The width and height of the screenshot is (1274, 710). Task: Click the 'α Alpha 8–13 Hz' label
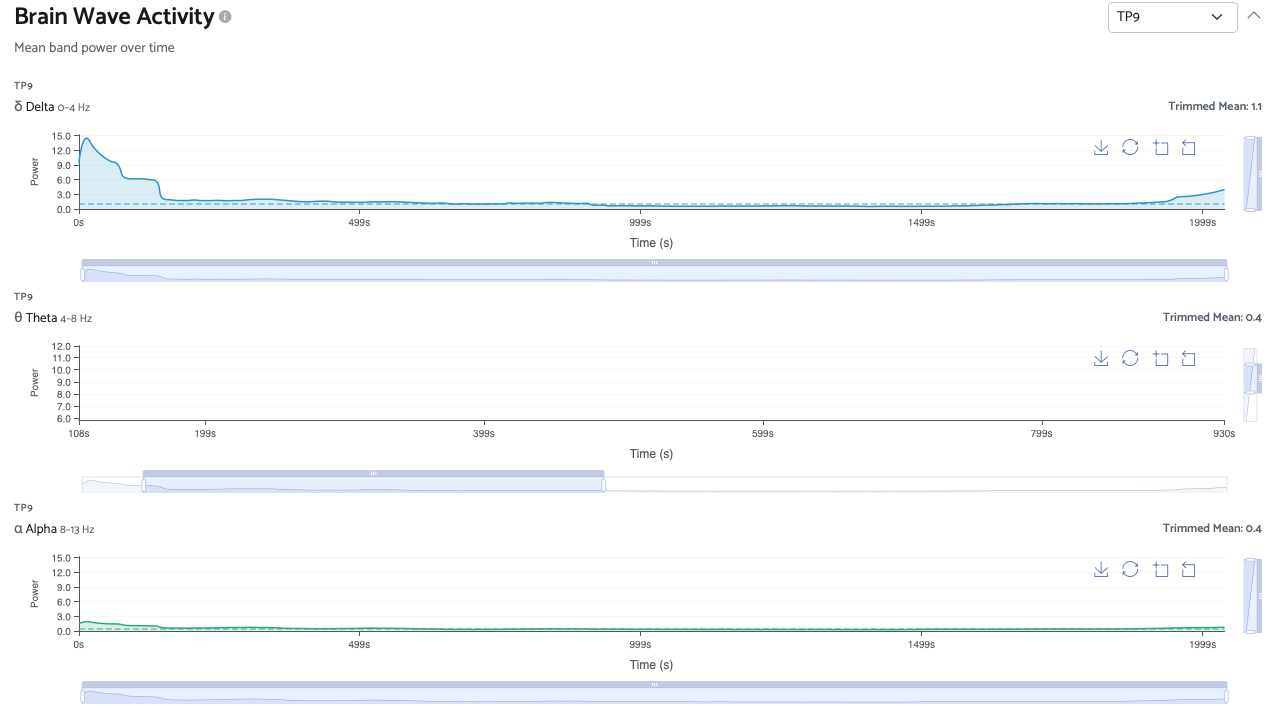(54, 528)
